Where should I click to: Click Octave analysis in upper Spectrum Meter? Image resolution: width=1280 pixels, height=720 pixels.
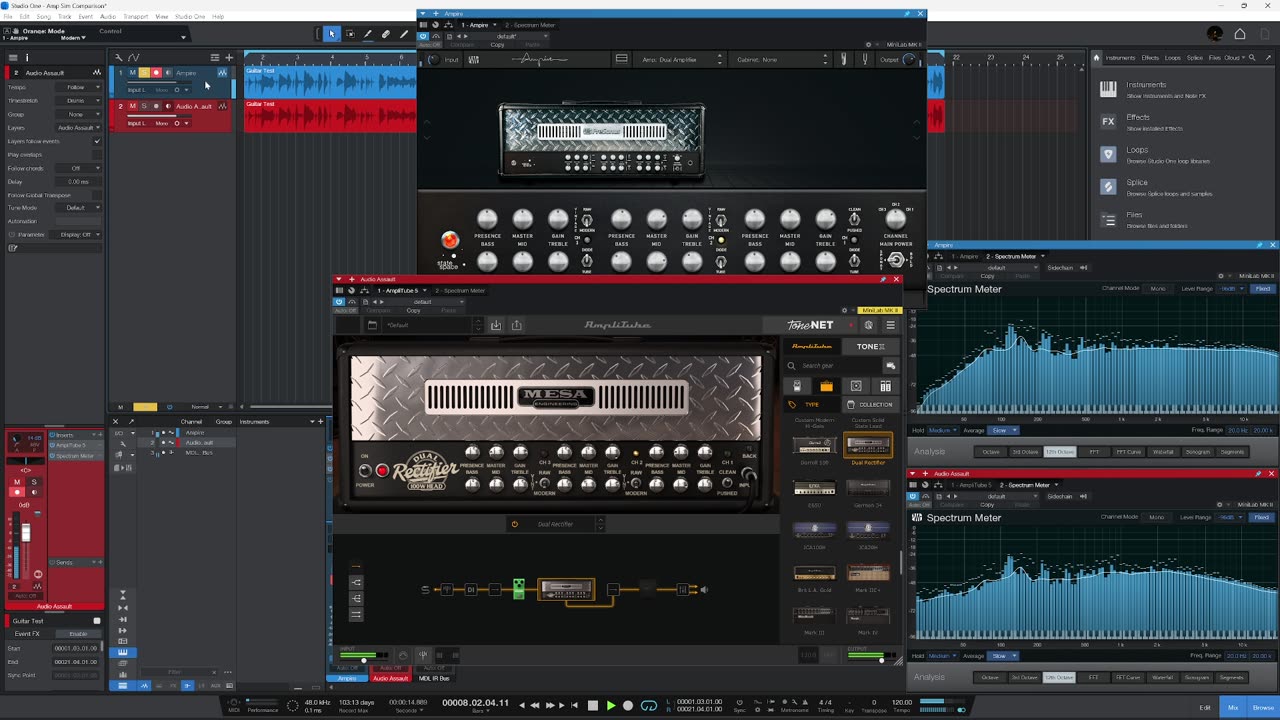[991, 452]
